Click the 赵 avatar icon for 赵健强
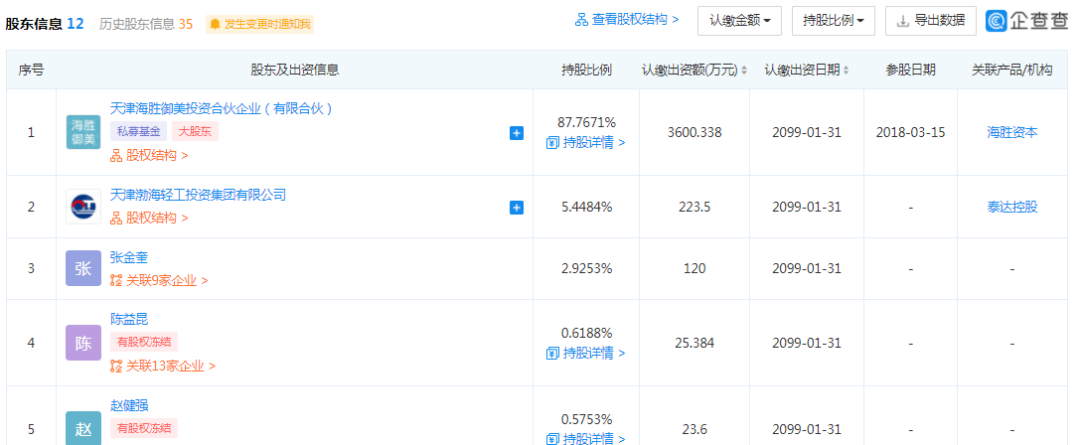 pos(84,427)
